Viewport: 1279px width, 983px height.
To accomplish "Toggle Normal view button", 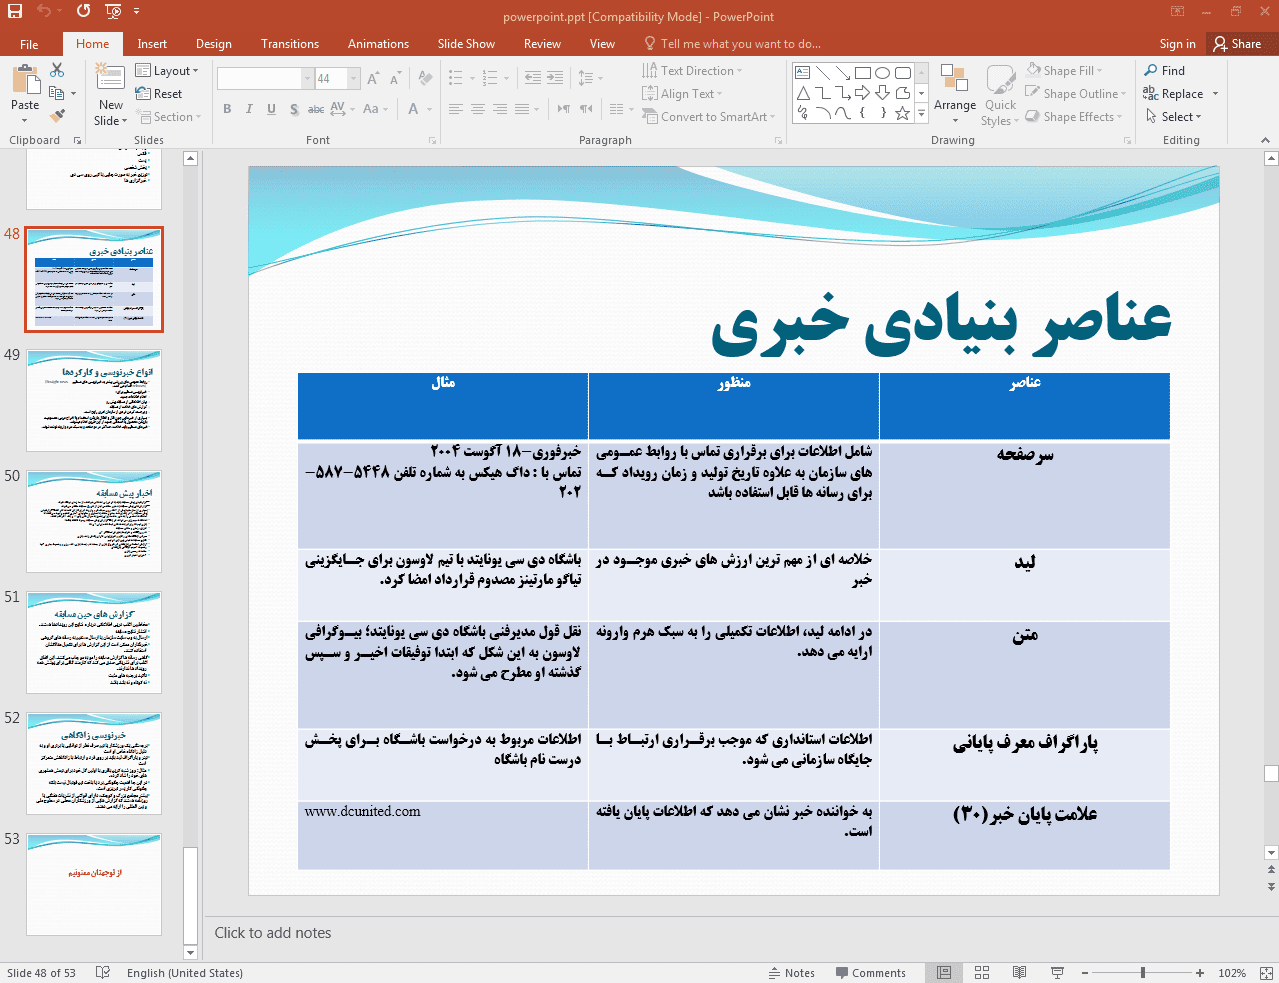I will (x=944, y=972).
